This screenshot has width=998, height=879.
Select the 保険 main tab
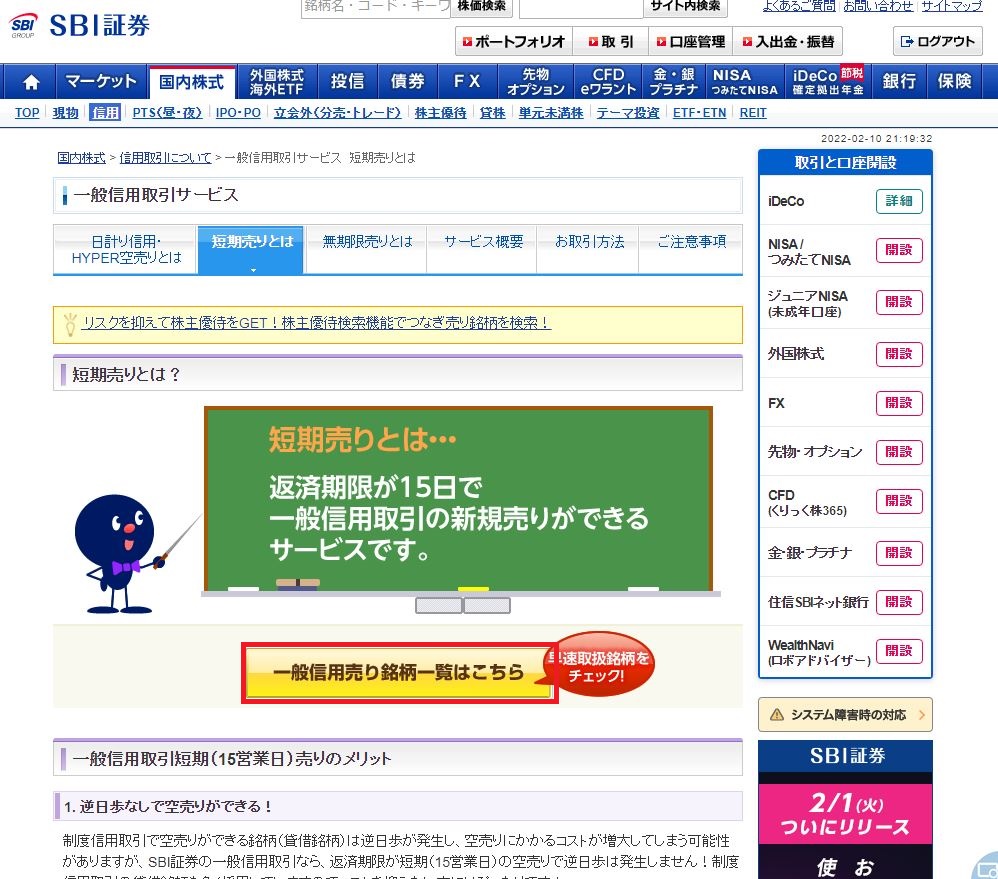954,81
